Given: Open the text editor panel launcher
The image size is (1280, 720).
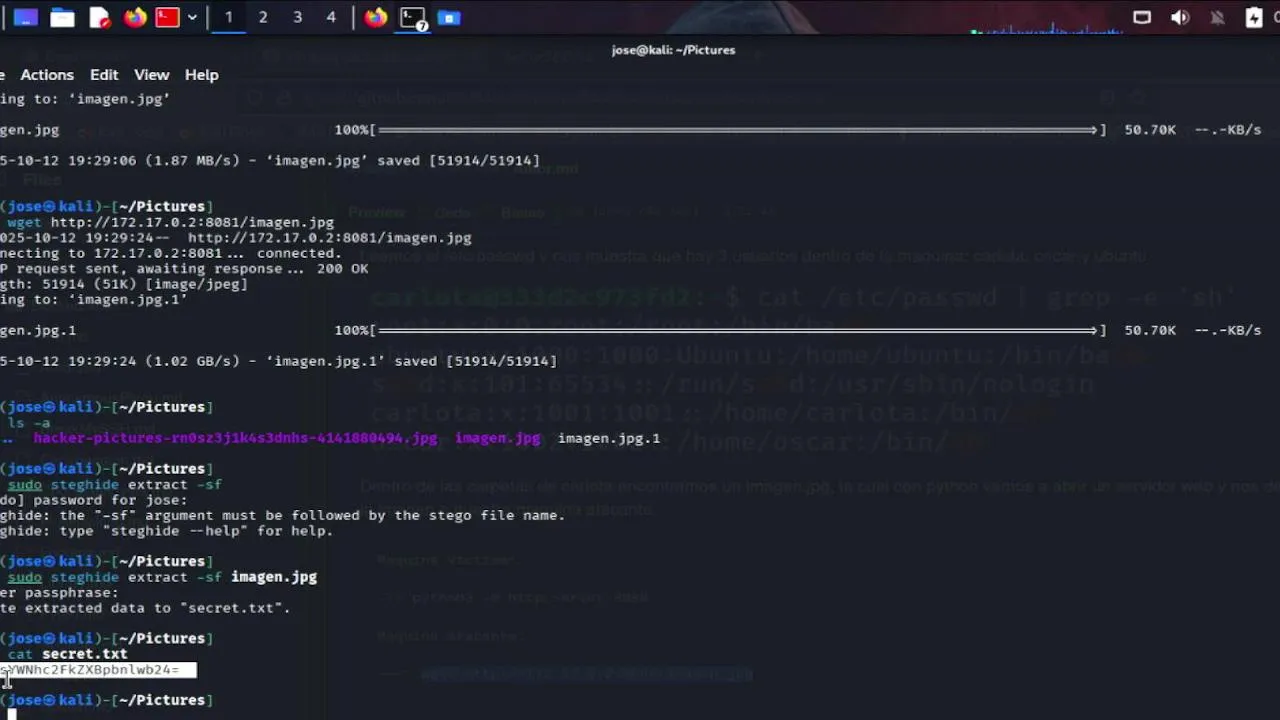Looking at the screenshot, I should pyautogui.click(x=99, y=17).
